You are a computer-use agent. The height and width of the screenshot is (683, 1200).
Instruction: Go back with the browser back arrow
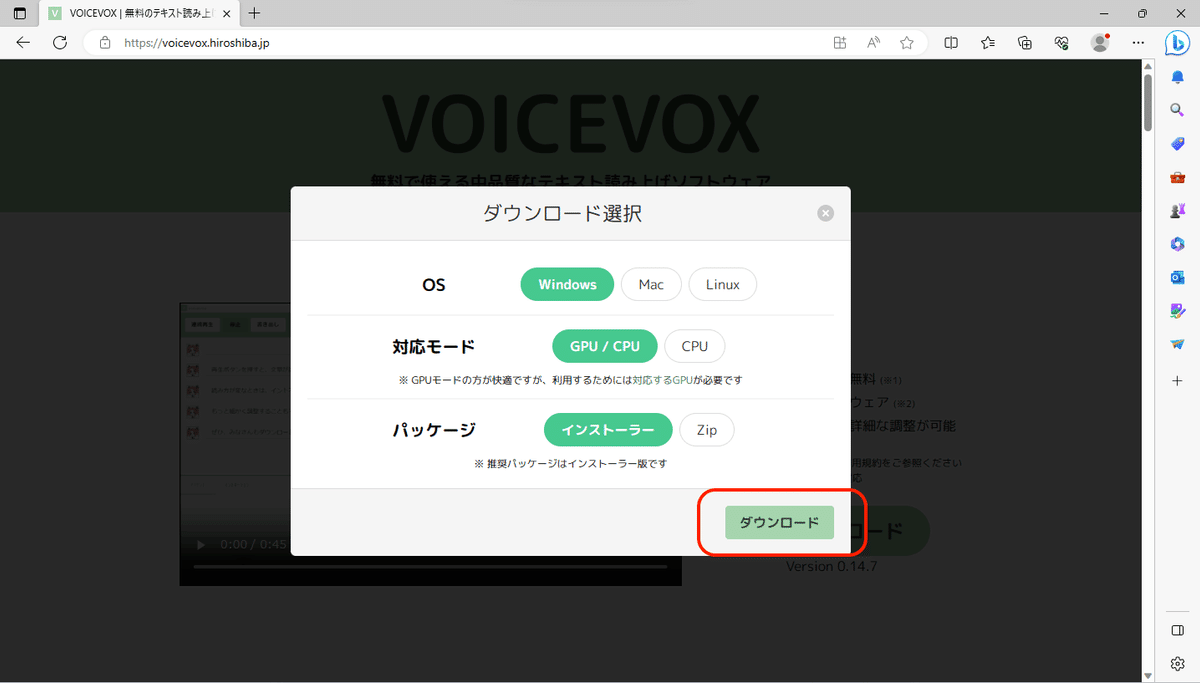click(23, 43)
